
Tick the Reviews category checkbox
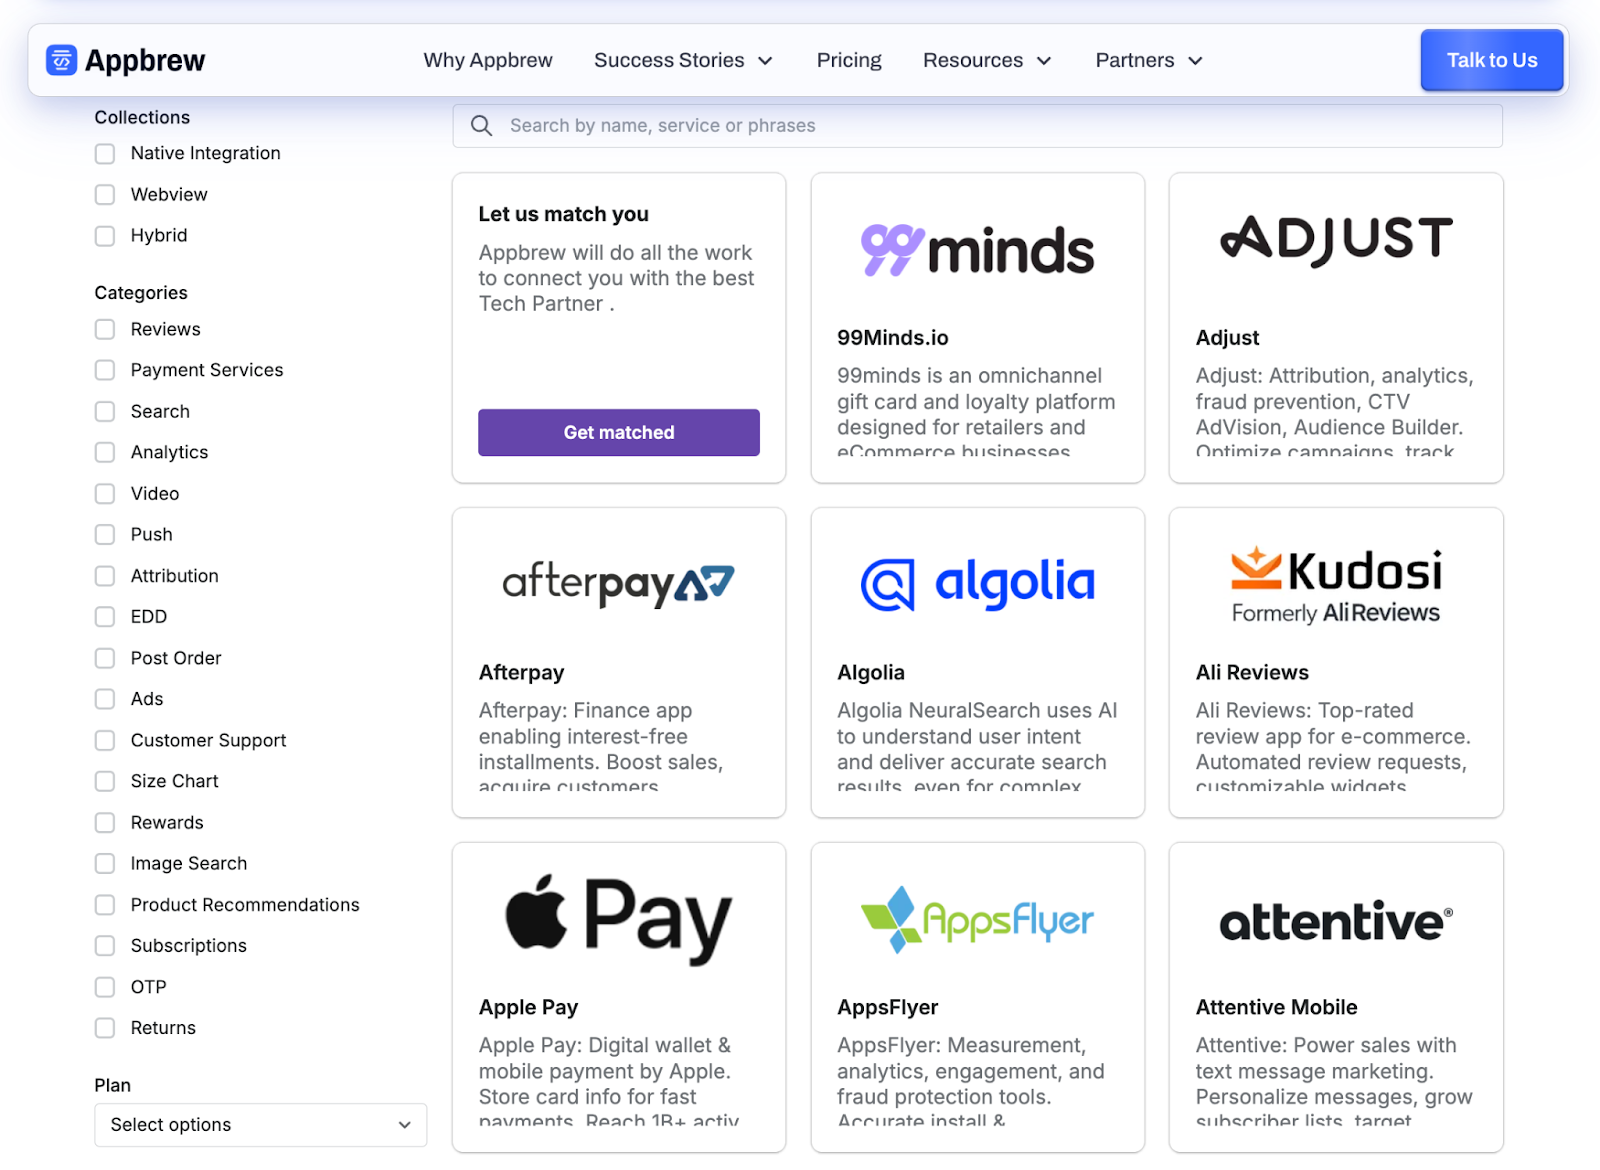click(105, 330)
